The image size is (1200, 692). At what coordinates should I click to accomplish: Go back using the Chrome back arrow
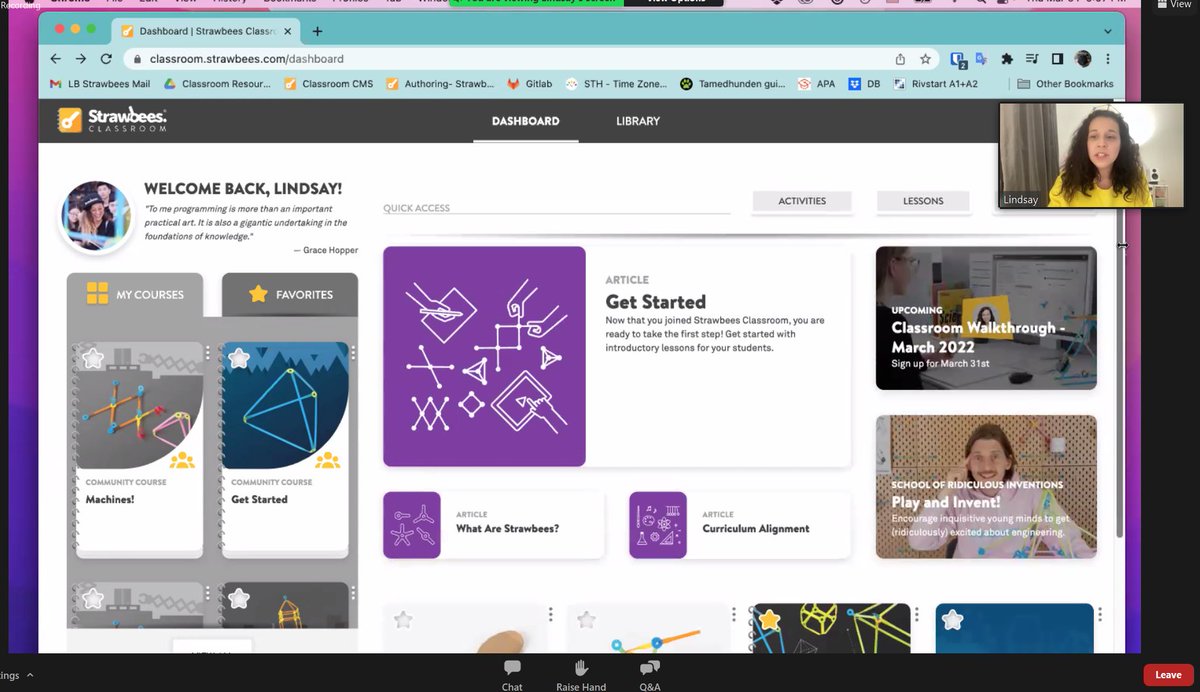click(56, 59)
